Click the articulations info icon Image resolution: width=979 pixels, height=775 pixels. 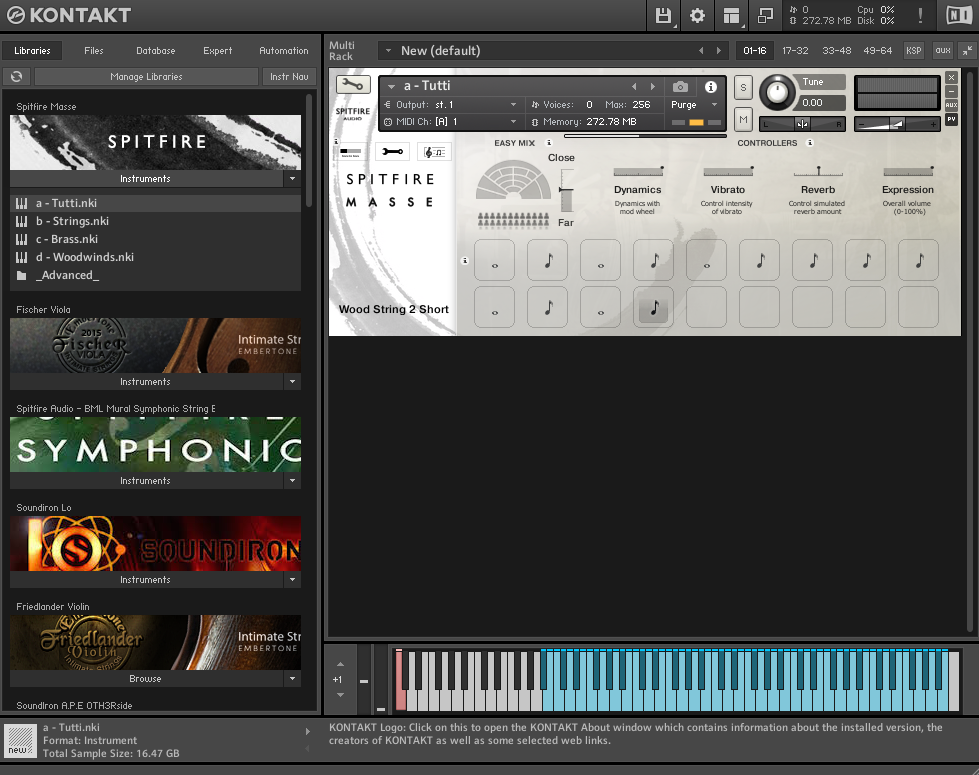pos(465,260)
